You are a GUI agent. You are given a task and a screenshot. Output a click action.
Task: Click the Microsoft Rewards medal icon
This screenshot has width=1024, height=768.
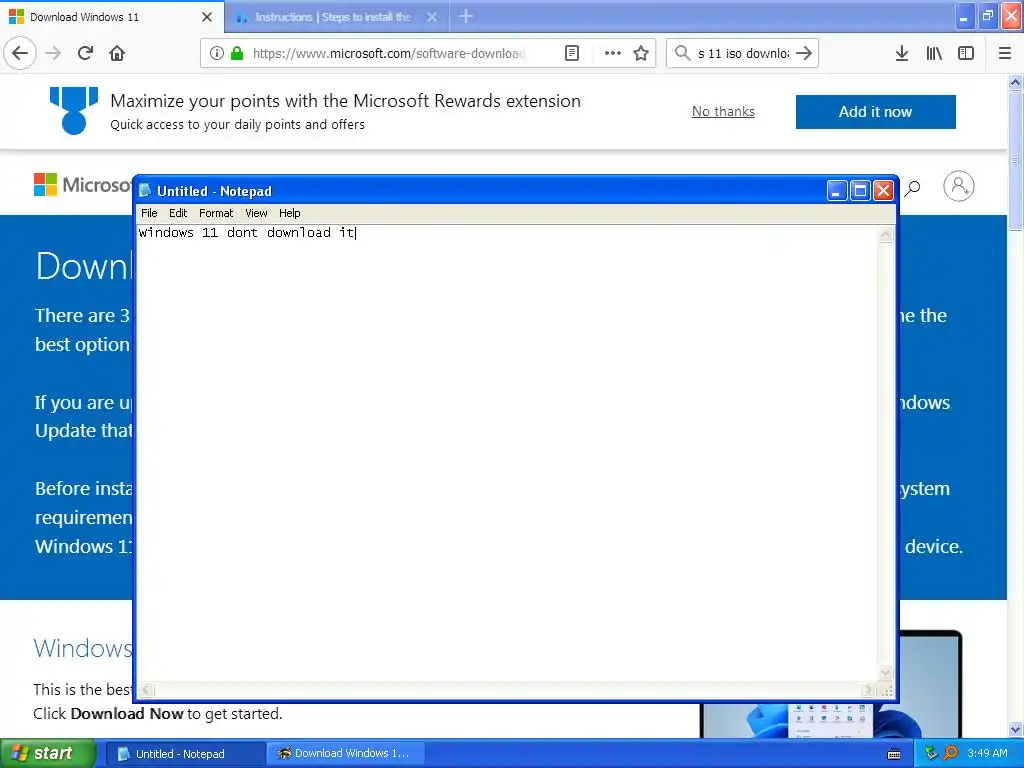coord(74,110)
